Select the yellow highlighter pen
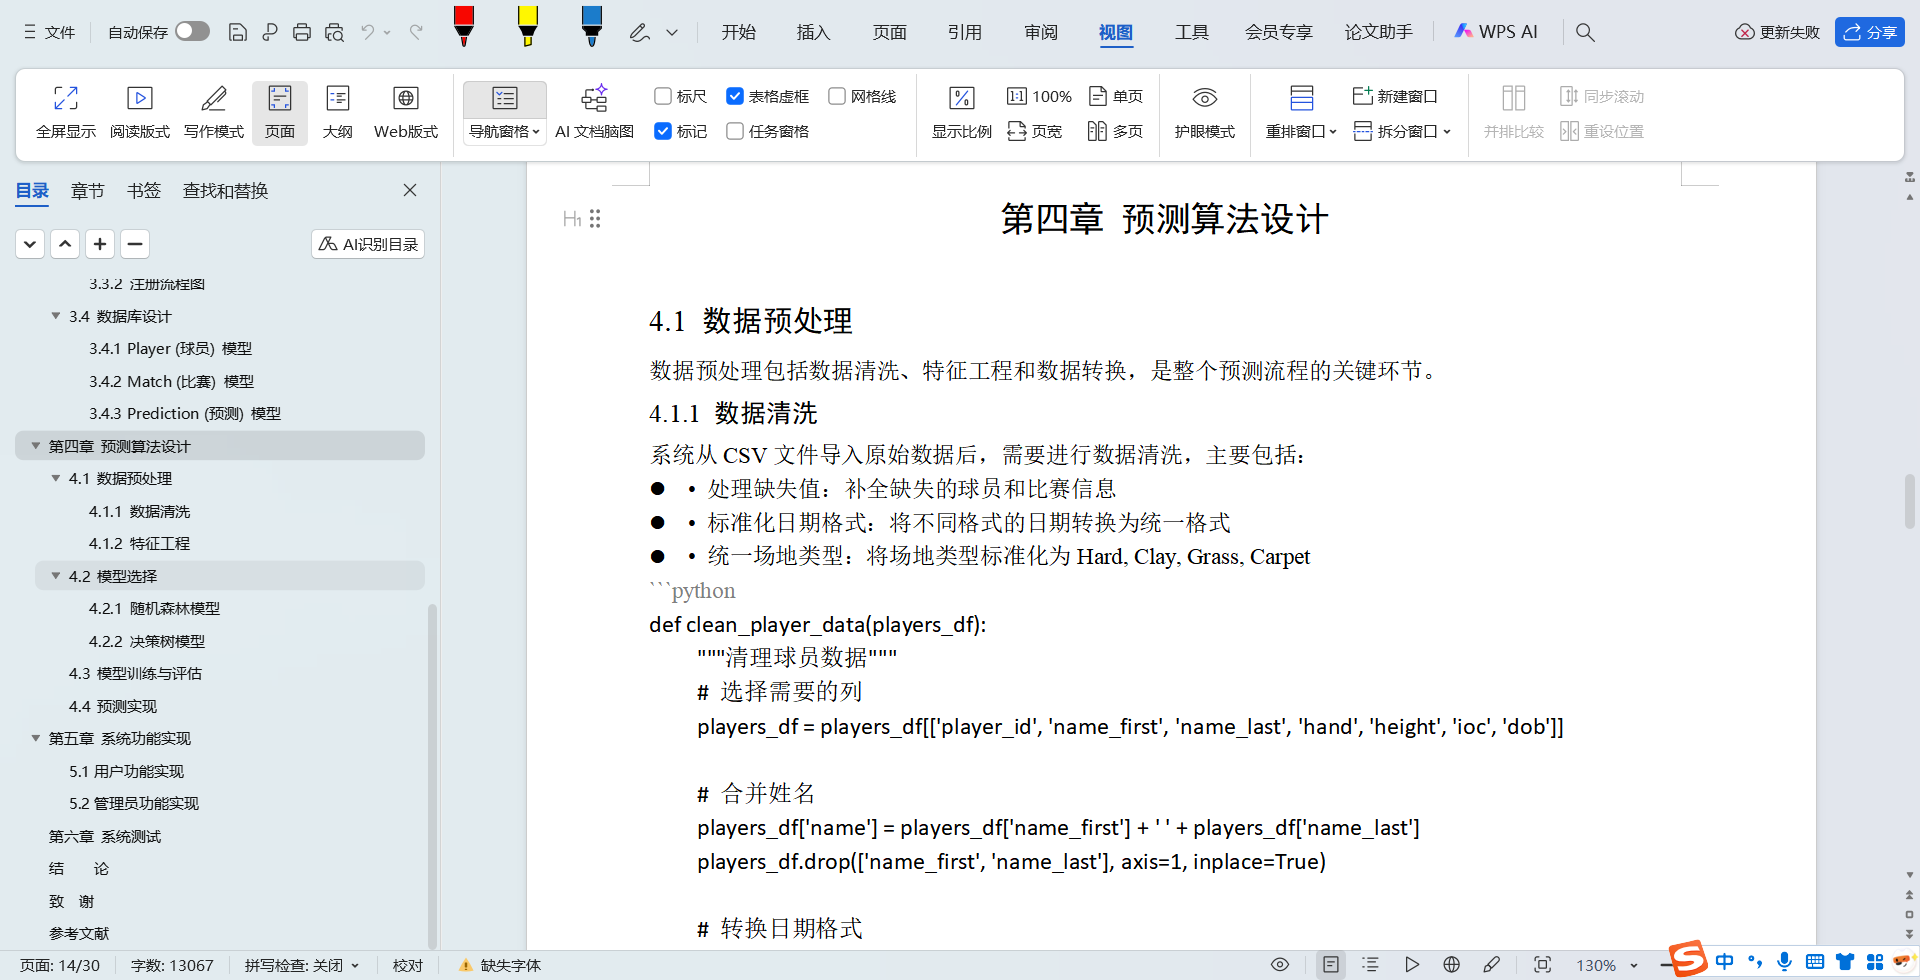This screenshot has height=980, width=1920. point(528,26)
